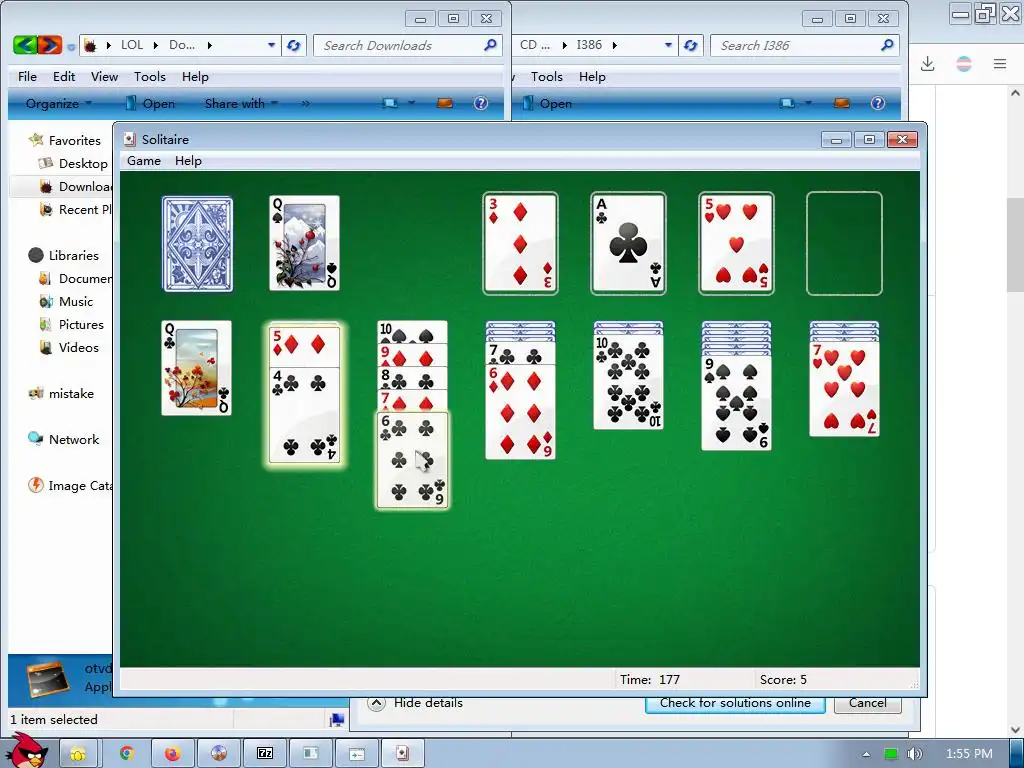This screenshot has width=1024, height=768.
Task: Click the empty fourth foundation slot
Action: coord(844,244)
